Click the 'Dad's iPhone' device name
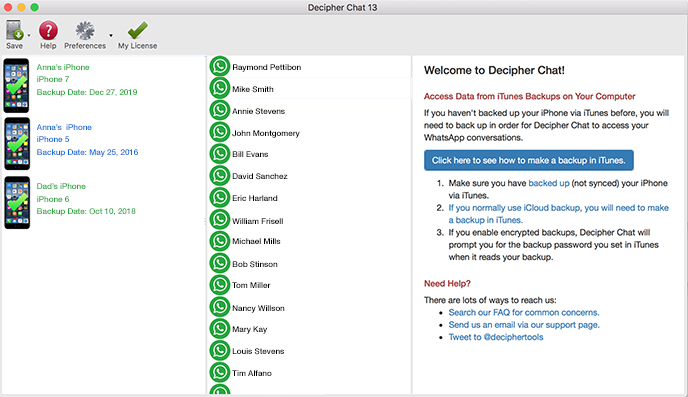The image size is (688, 397). tap(61, 186)
